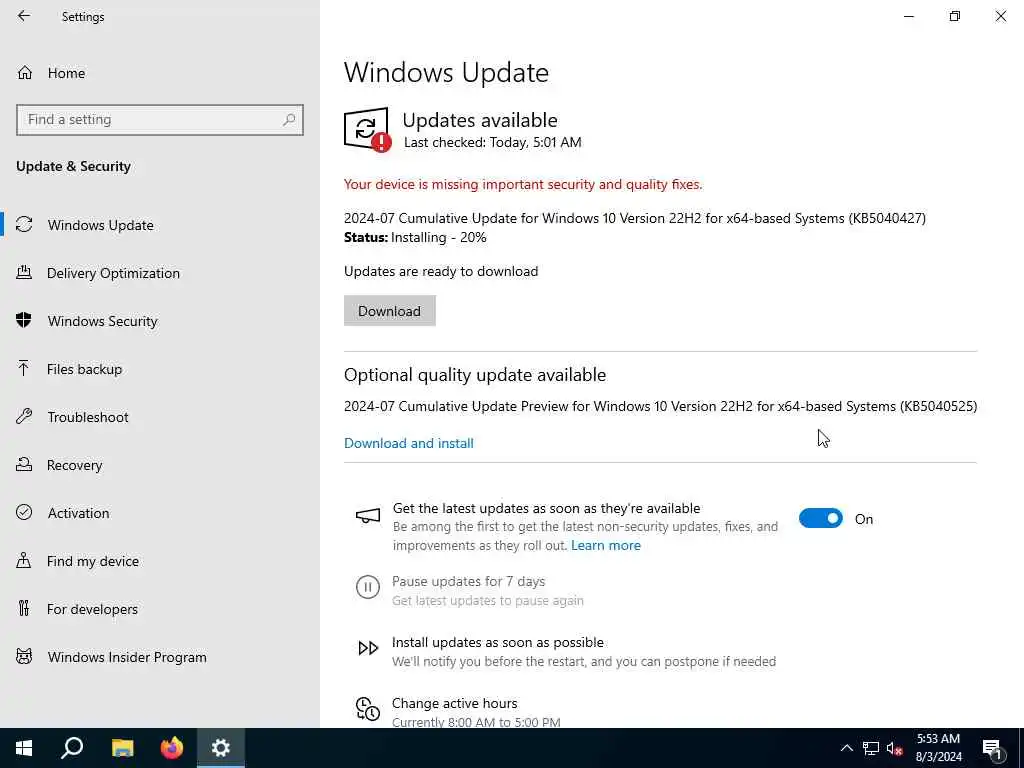The image size is (1024, 768).
Task: Click the Update & Security heading
Action: click(73, 166)
